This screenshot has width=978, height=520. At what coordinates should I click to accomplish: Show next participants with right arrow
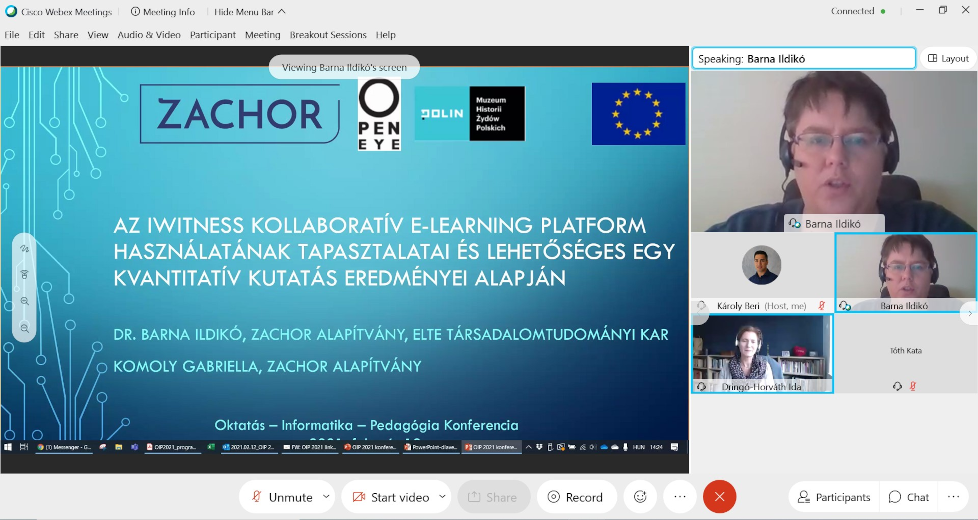click(969, 313)
